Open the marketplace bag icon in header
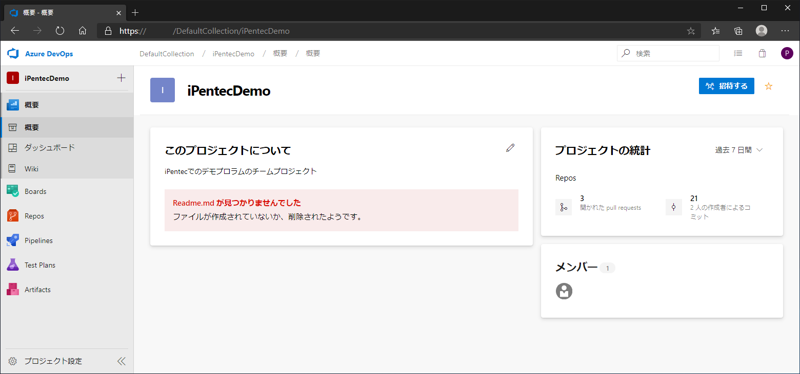The width and height of the screenshot is (800, 374). pos(762,53)
